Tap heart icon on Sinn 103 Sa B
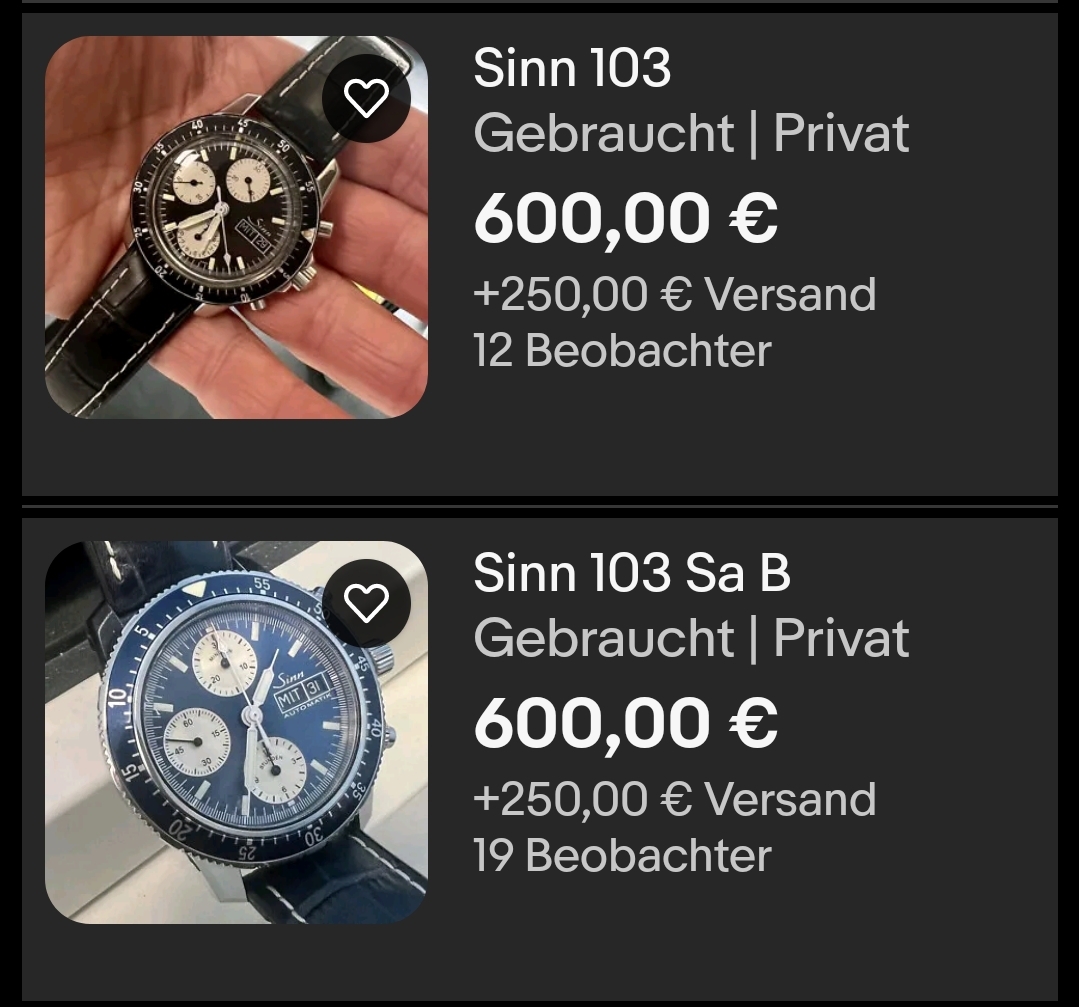The height and width of the screenshot is (1007, 1079). 366,604
